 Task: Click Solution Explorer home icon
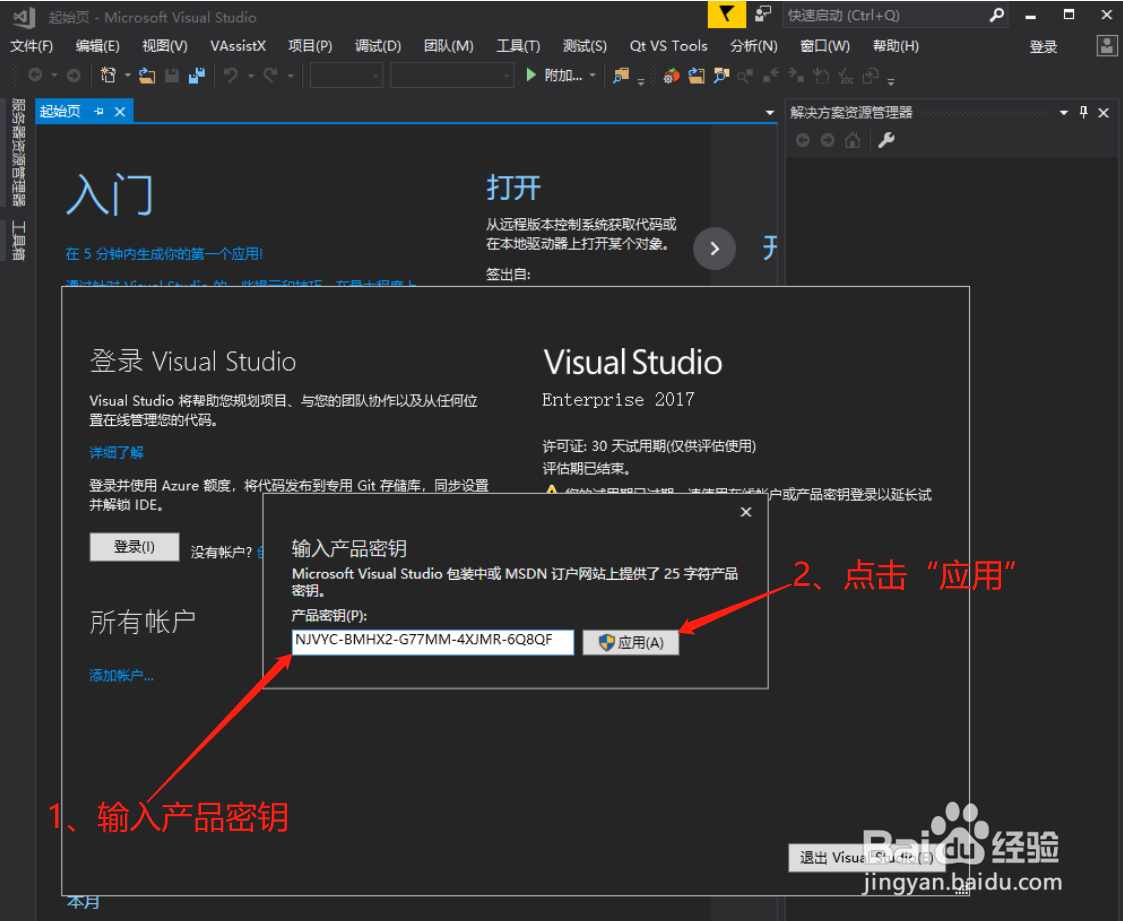click(852, 140)
